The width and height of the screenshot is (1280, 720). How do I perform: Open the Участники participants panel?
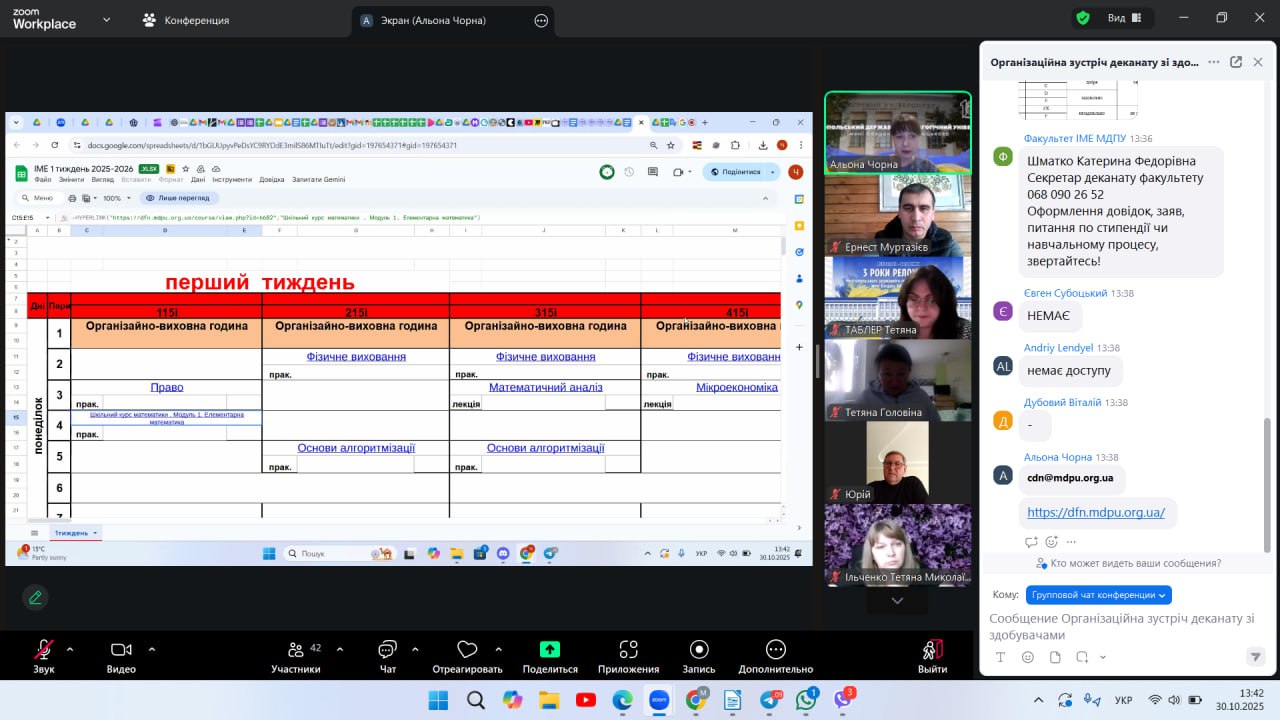pyautogui.click(x=296, y=651)
